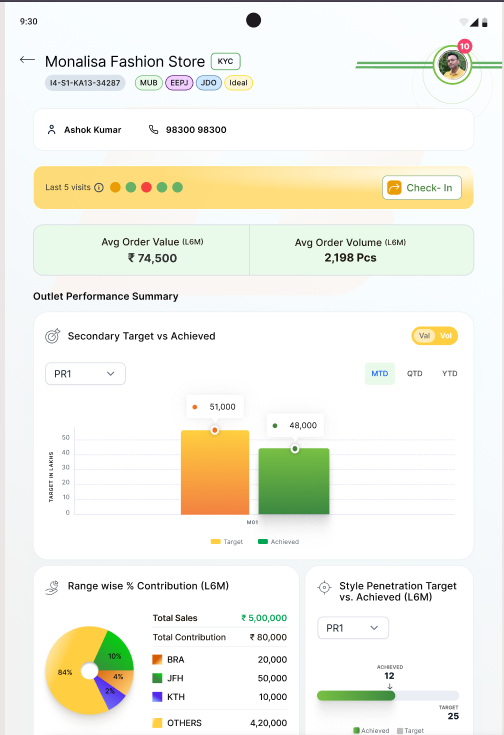Tap the red notification badge showing 10
Image resolution: width=504 pixels, height=735 pixels.
tap(464, 46)
